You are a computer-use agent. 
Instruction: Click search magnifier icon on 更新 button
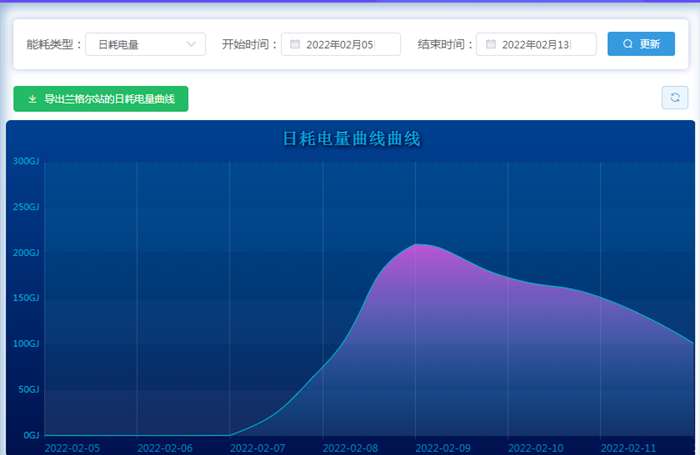click(x=628, y=44)
